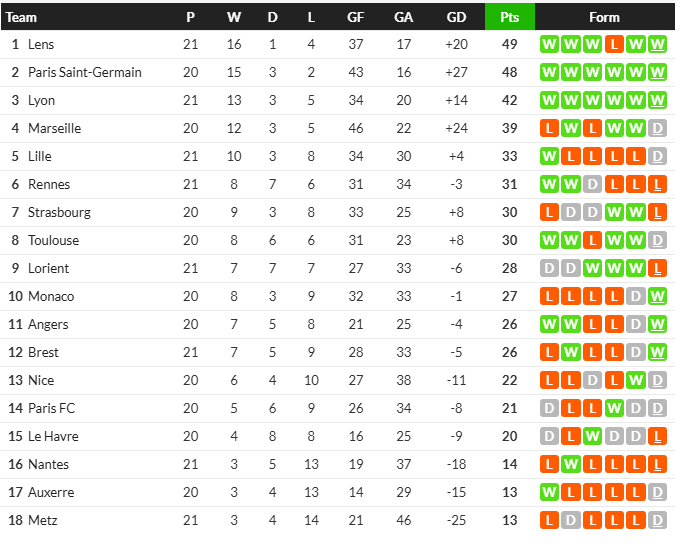The height and width of the screenshot is (554, 683).
Task: Click Monaco's last green W form badge
Action: 657,296
